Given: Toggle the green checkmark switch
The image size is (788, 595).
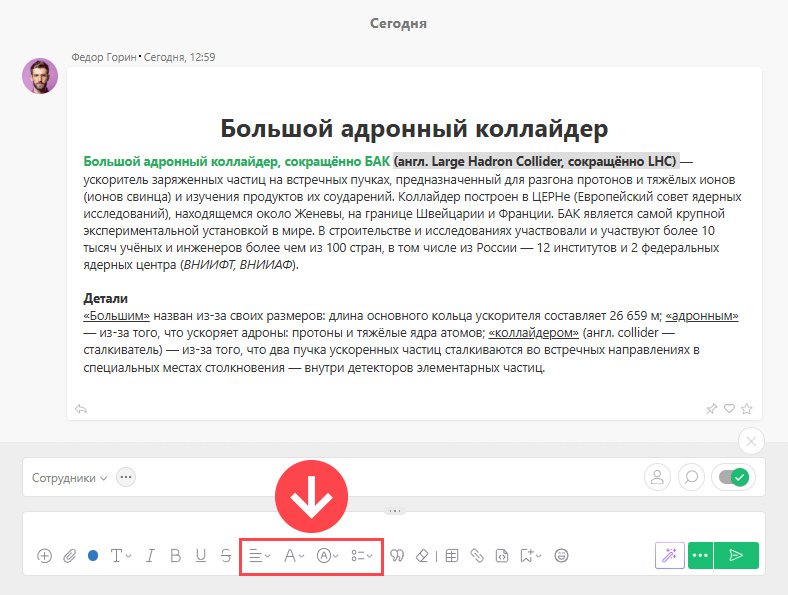Looking at the screenshot, I should (734, 477).
